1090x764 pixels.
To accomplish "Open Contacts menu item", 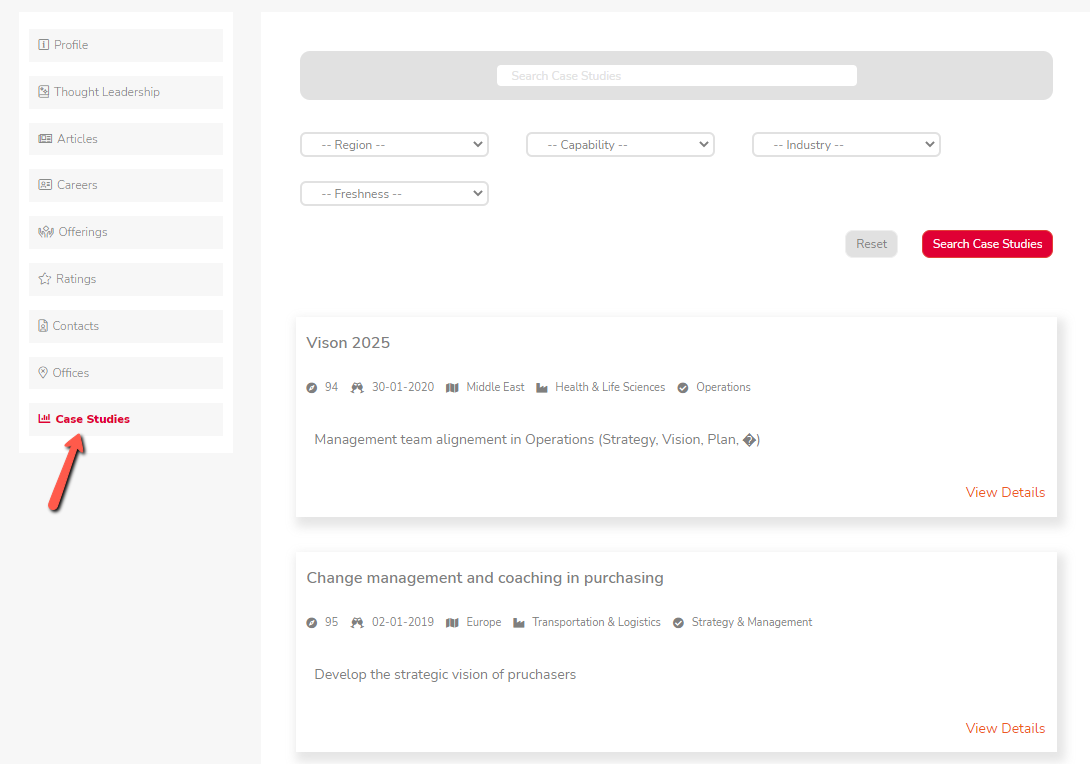I will (126, 326).
